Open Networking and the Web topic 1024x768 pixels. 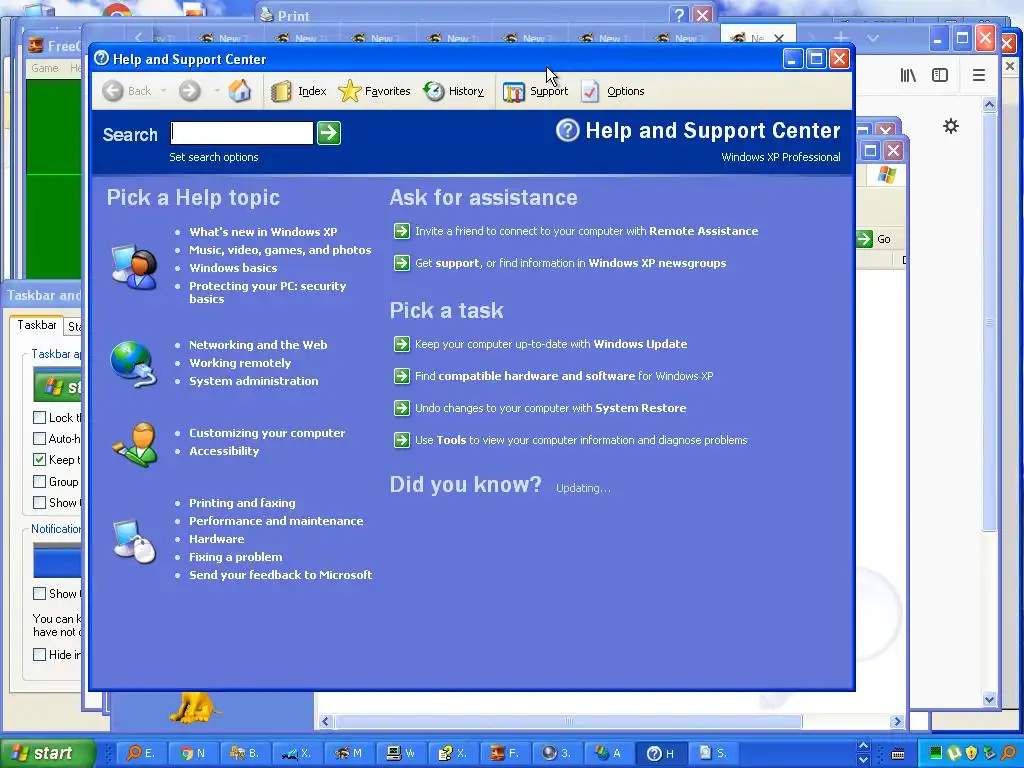pos(258,345)
